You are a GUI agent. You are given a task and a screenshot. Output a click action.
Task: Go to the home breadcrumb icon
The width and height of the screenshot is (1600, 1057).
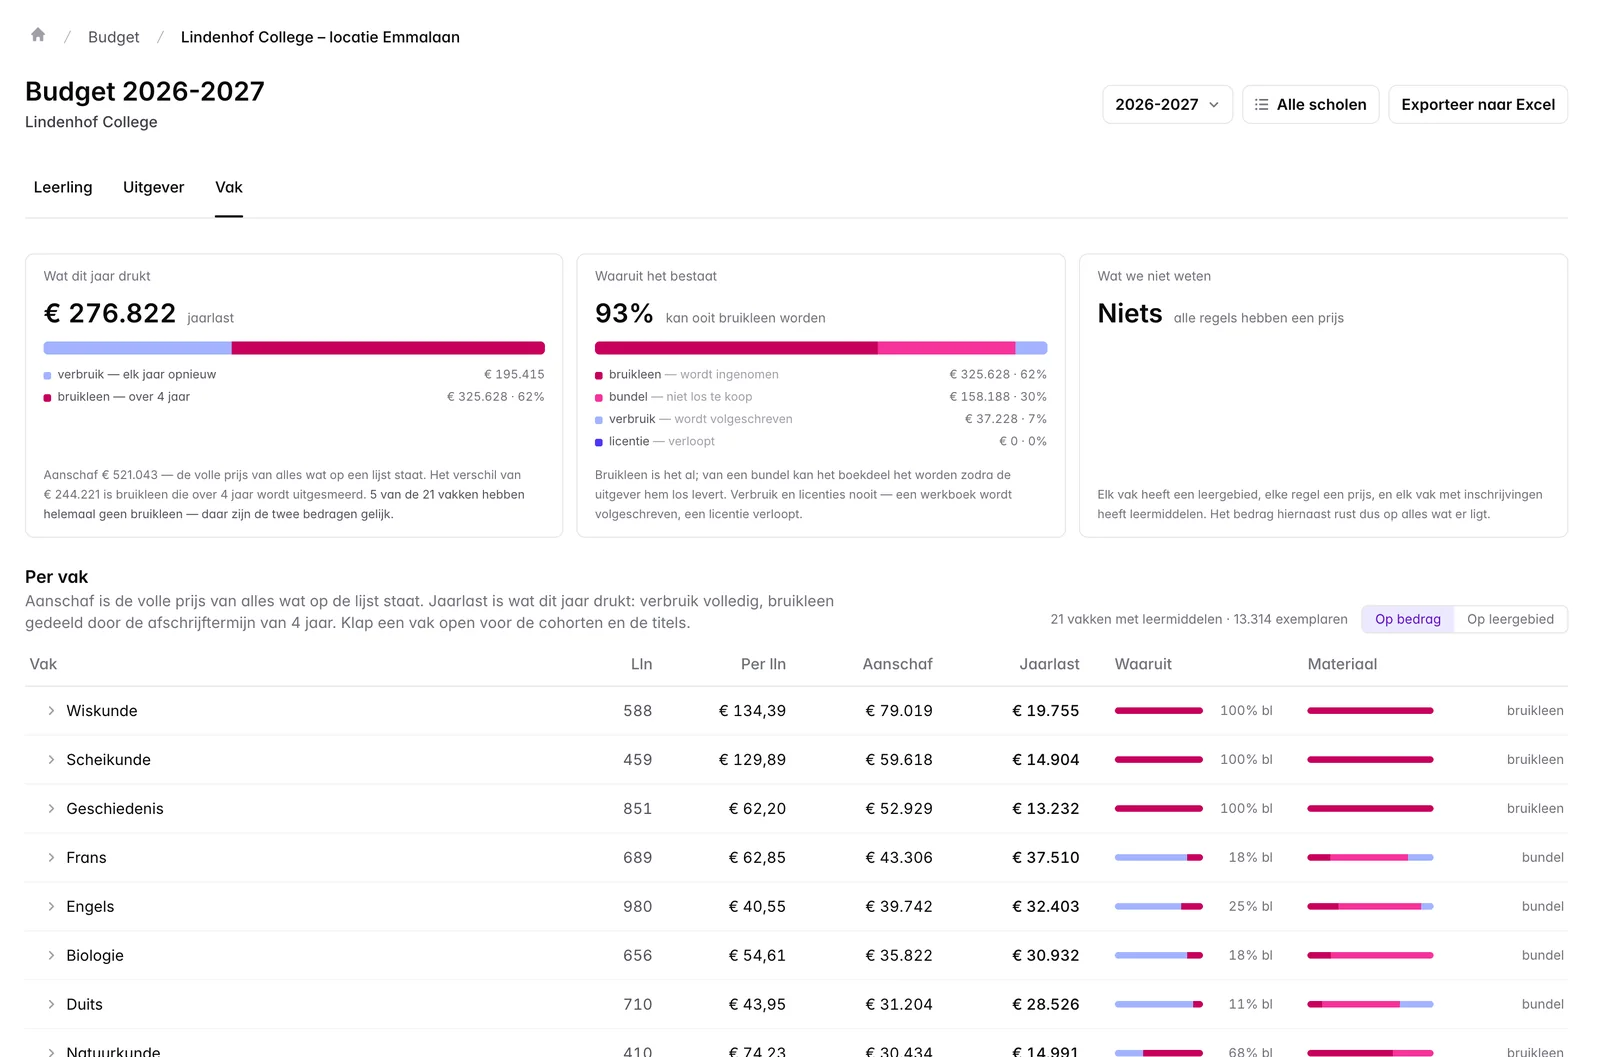38,35
